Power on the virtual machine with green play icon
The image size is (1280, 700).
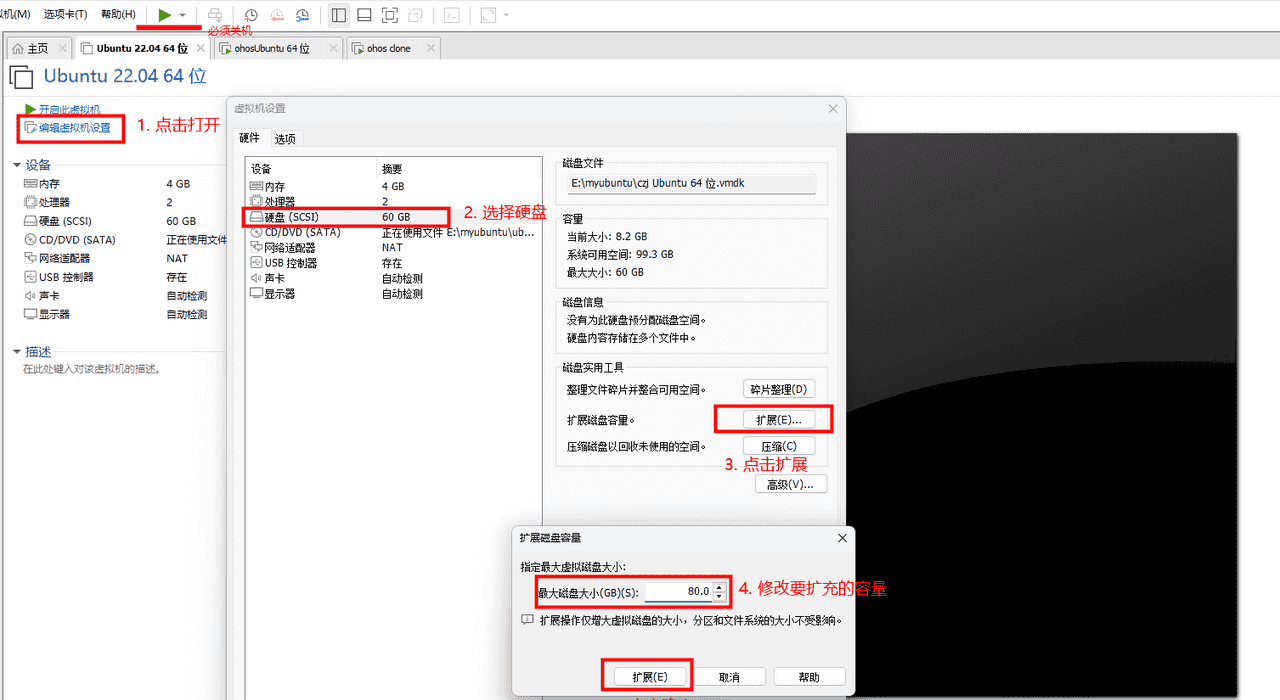tap(165, 14)
